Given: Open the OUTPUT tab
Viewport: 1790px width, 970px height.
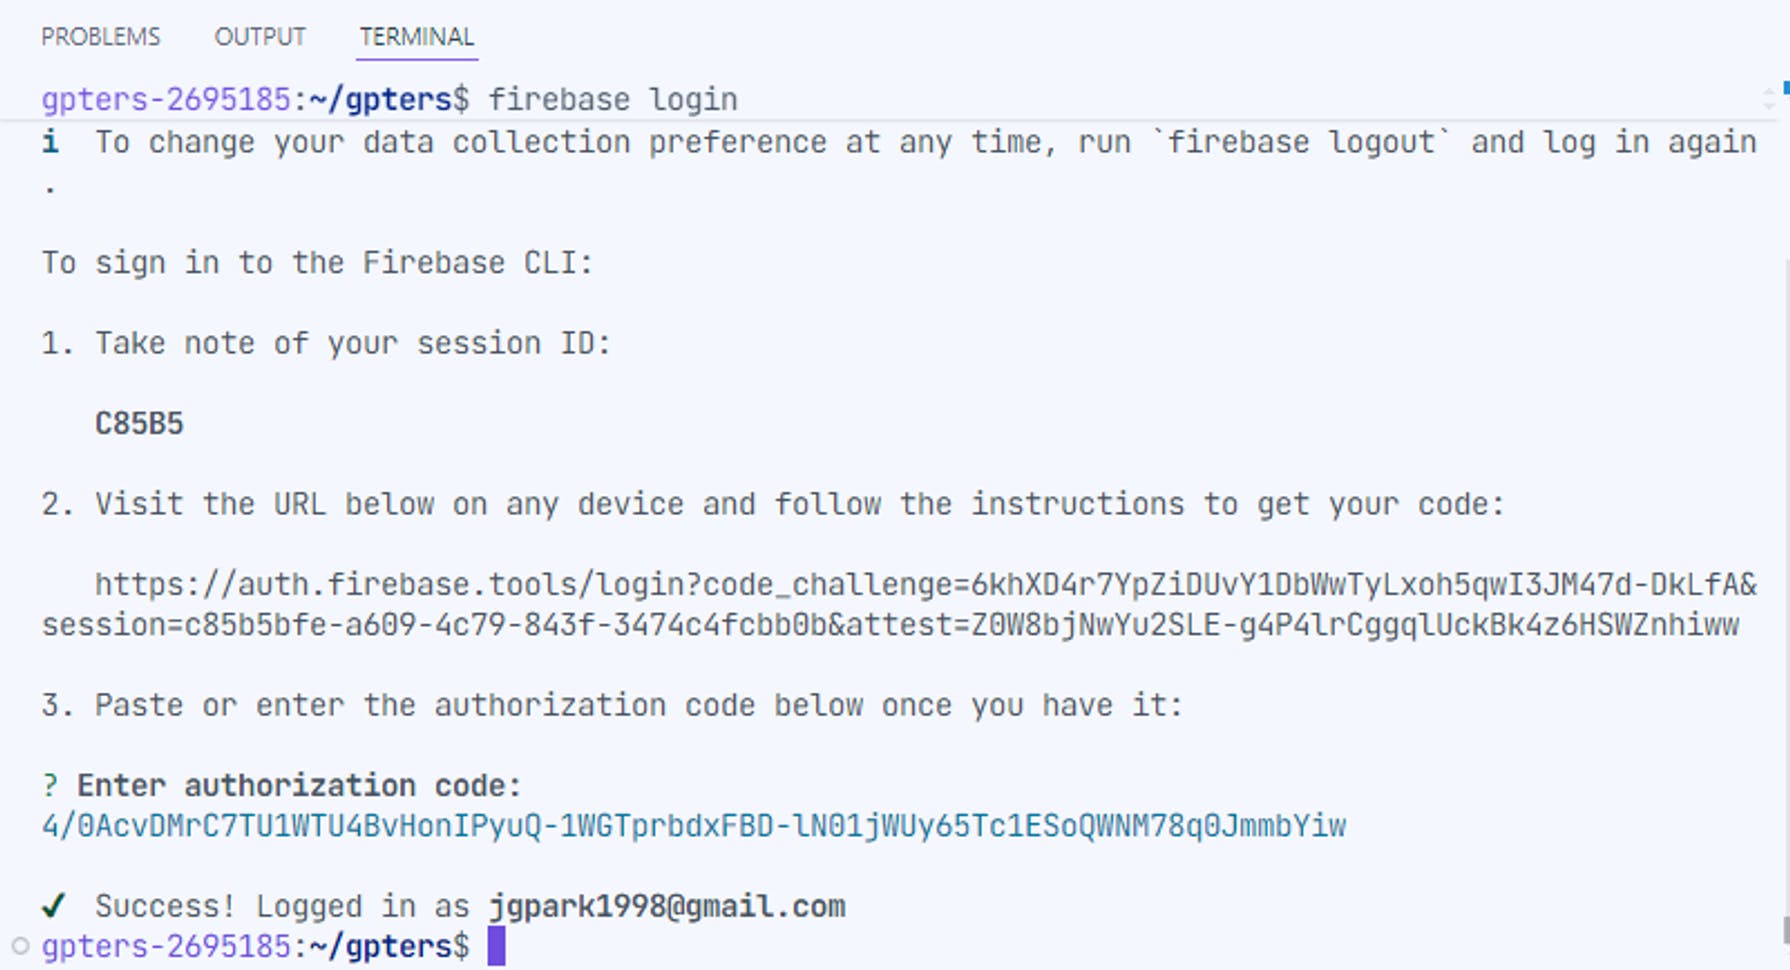Looking at the screenshot, I should (260, 37).
